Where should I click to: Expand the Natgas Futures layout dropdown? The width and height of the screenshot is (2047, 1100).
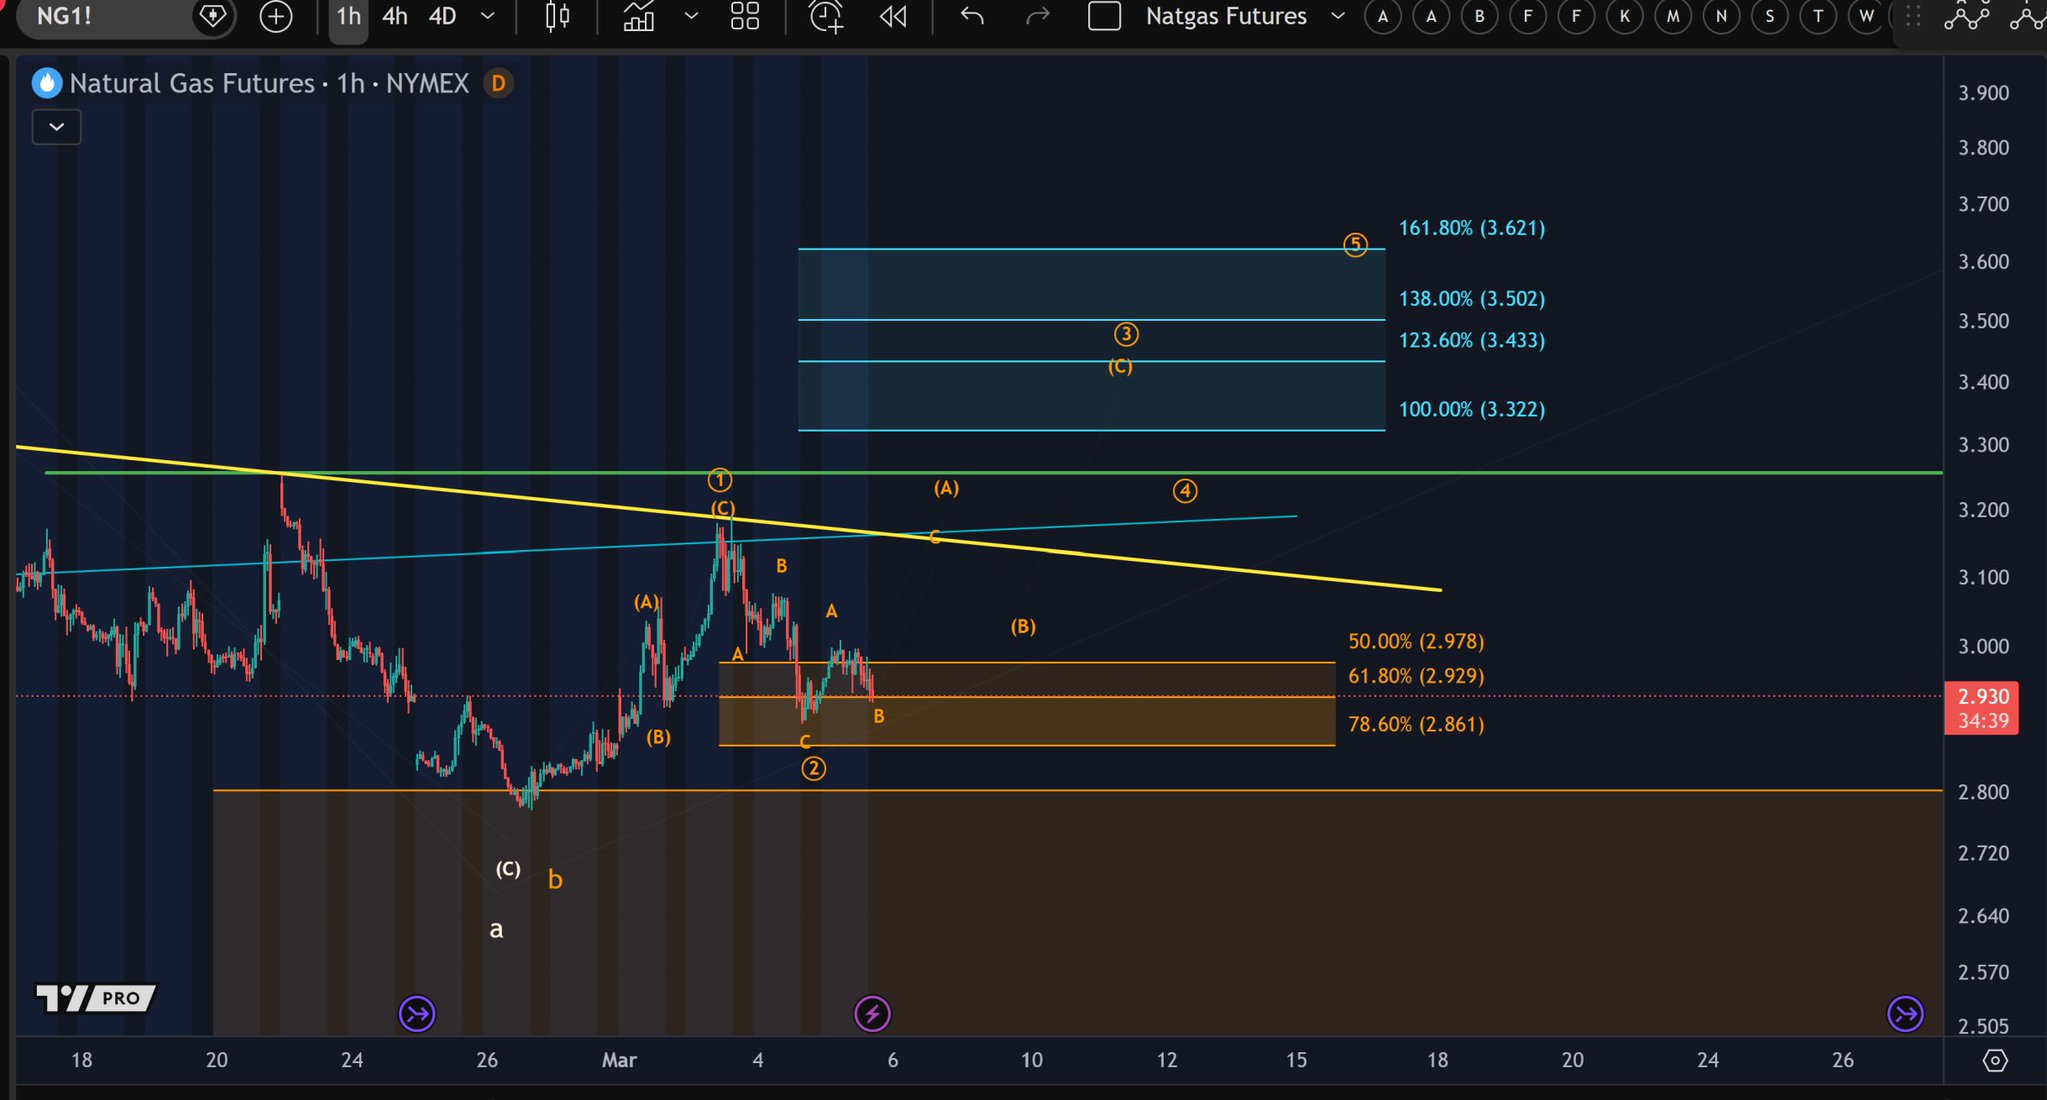click(1337, 16)
